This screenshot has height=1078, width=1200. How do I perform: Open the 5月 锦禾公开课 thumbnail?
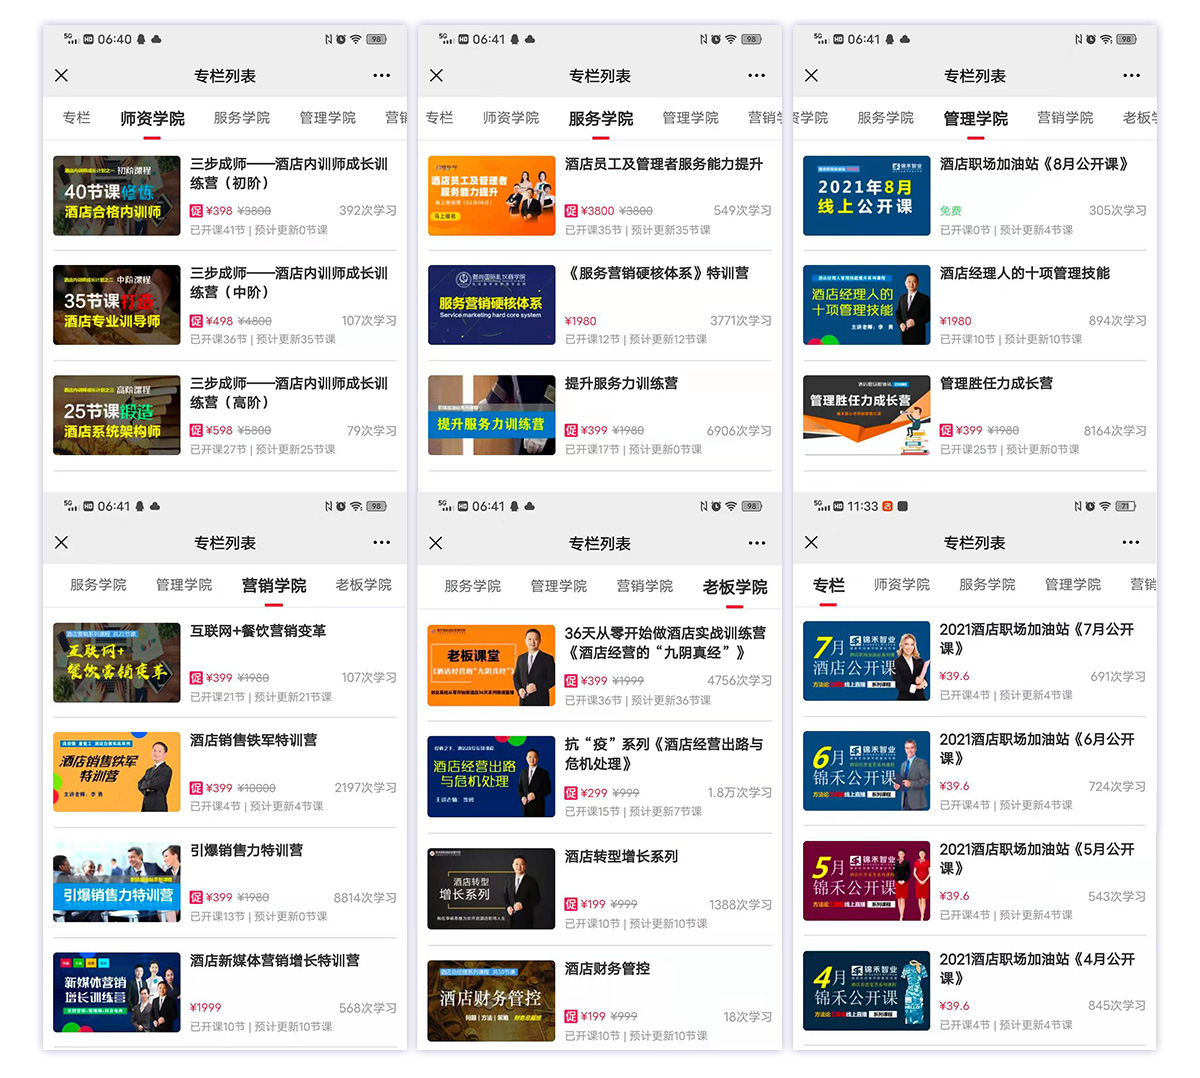(866, 881)
